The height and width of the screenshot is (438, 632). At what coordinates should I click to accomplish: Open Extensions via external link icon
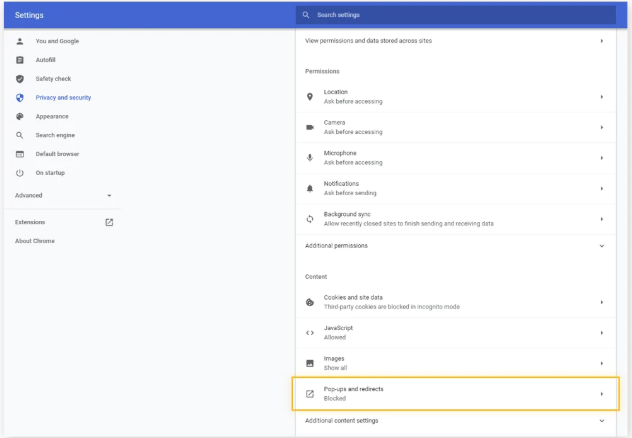click(109, 222)
